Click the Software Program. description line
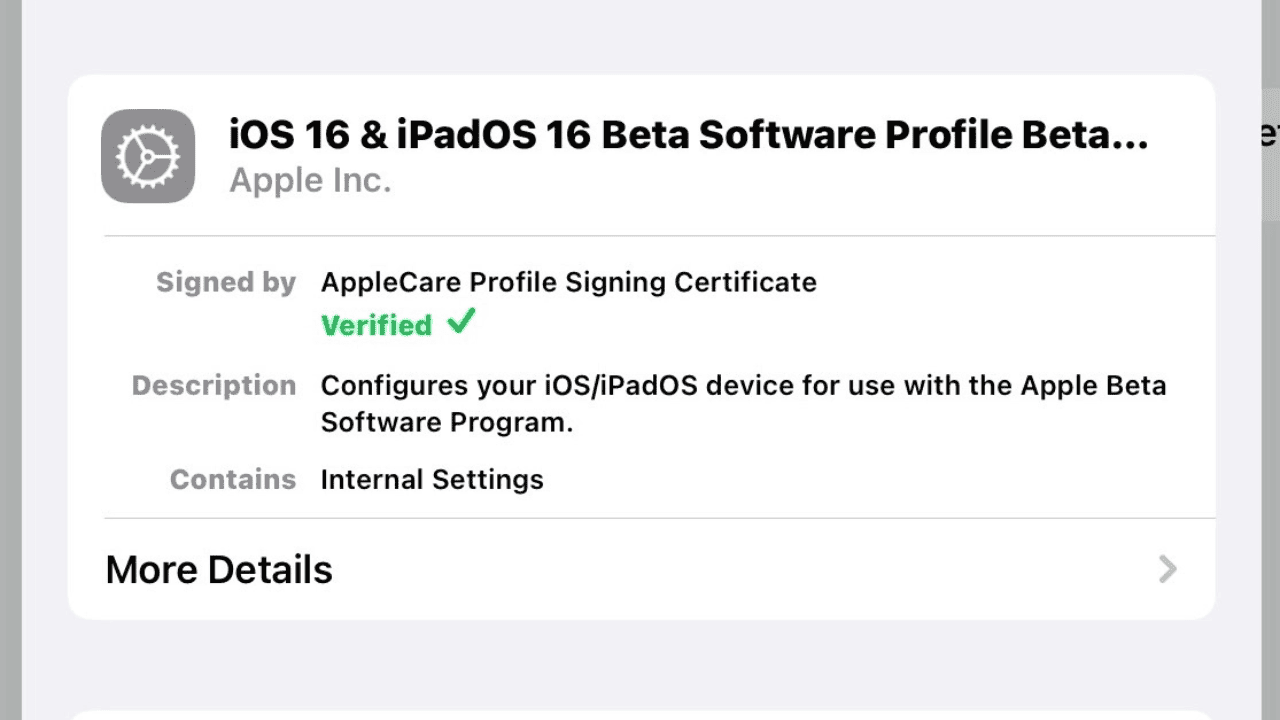 click(447, 423)
